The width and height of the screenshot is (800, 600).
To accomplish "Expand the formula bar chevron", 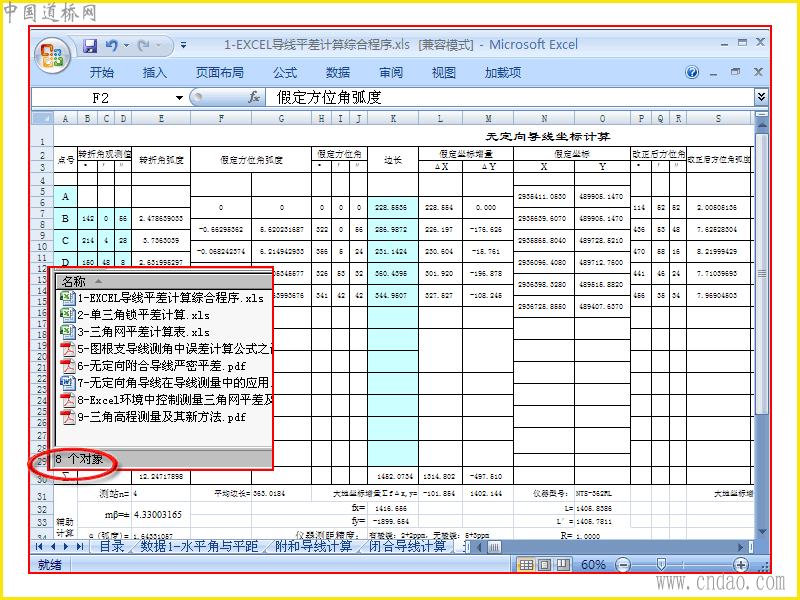I will (761, 96).
